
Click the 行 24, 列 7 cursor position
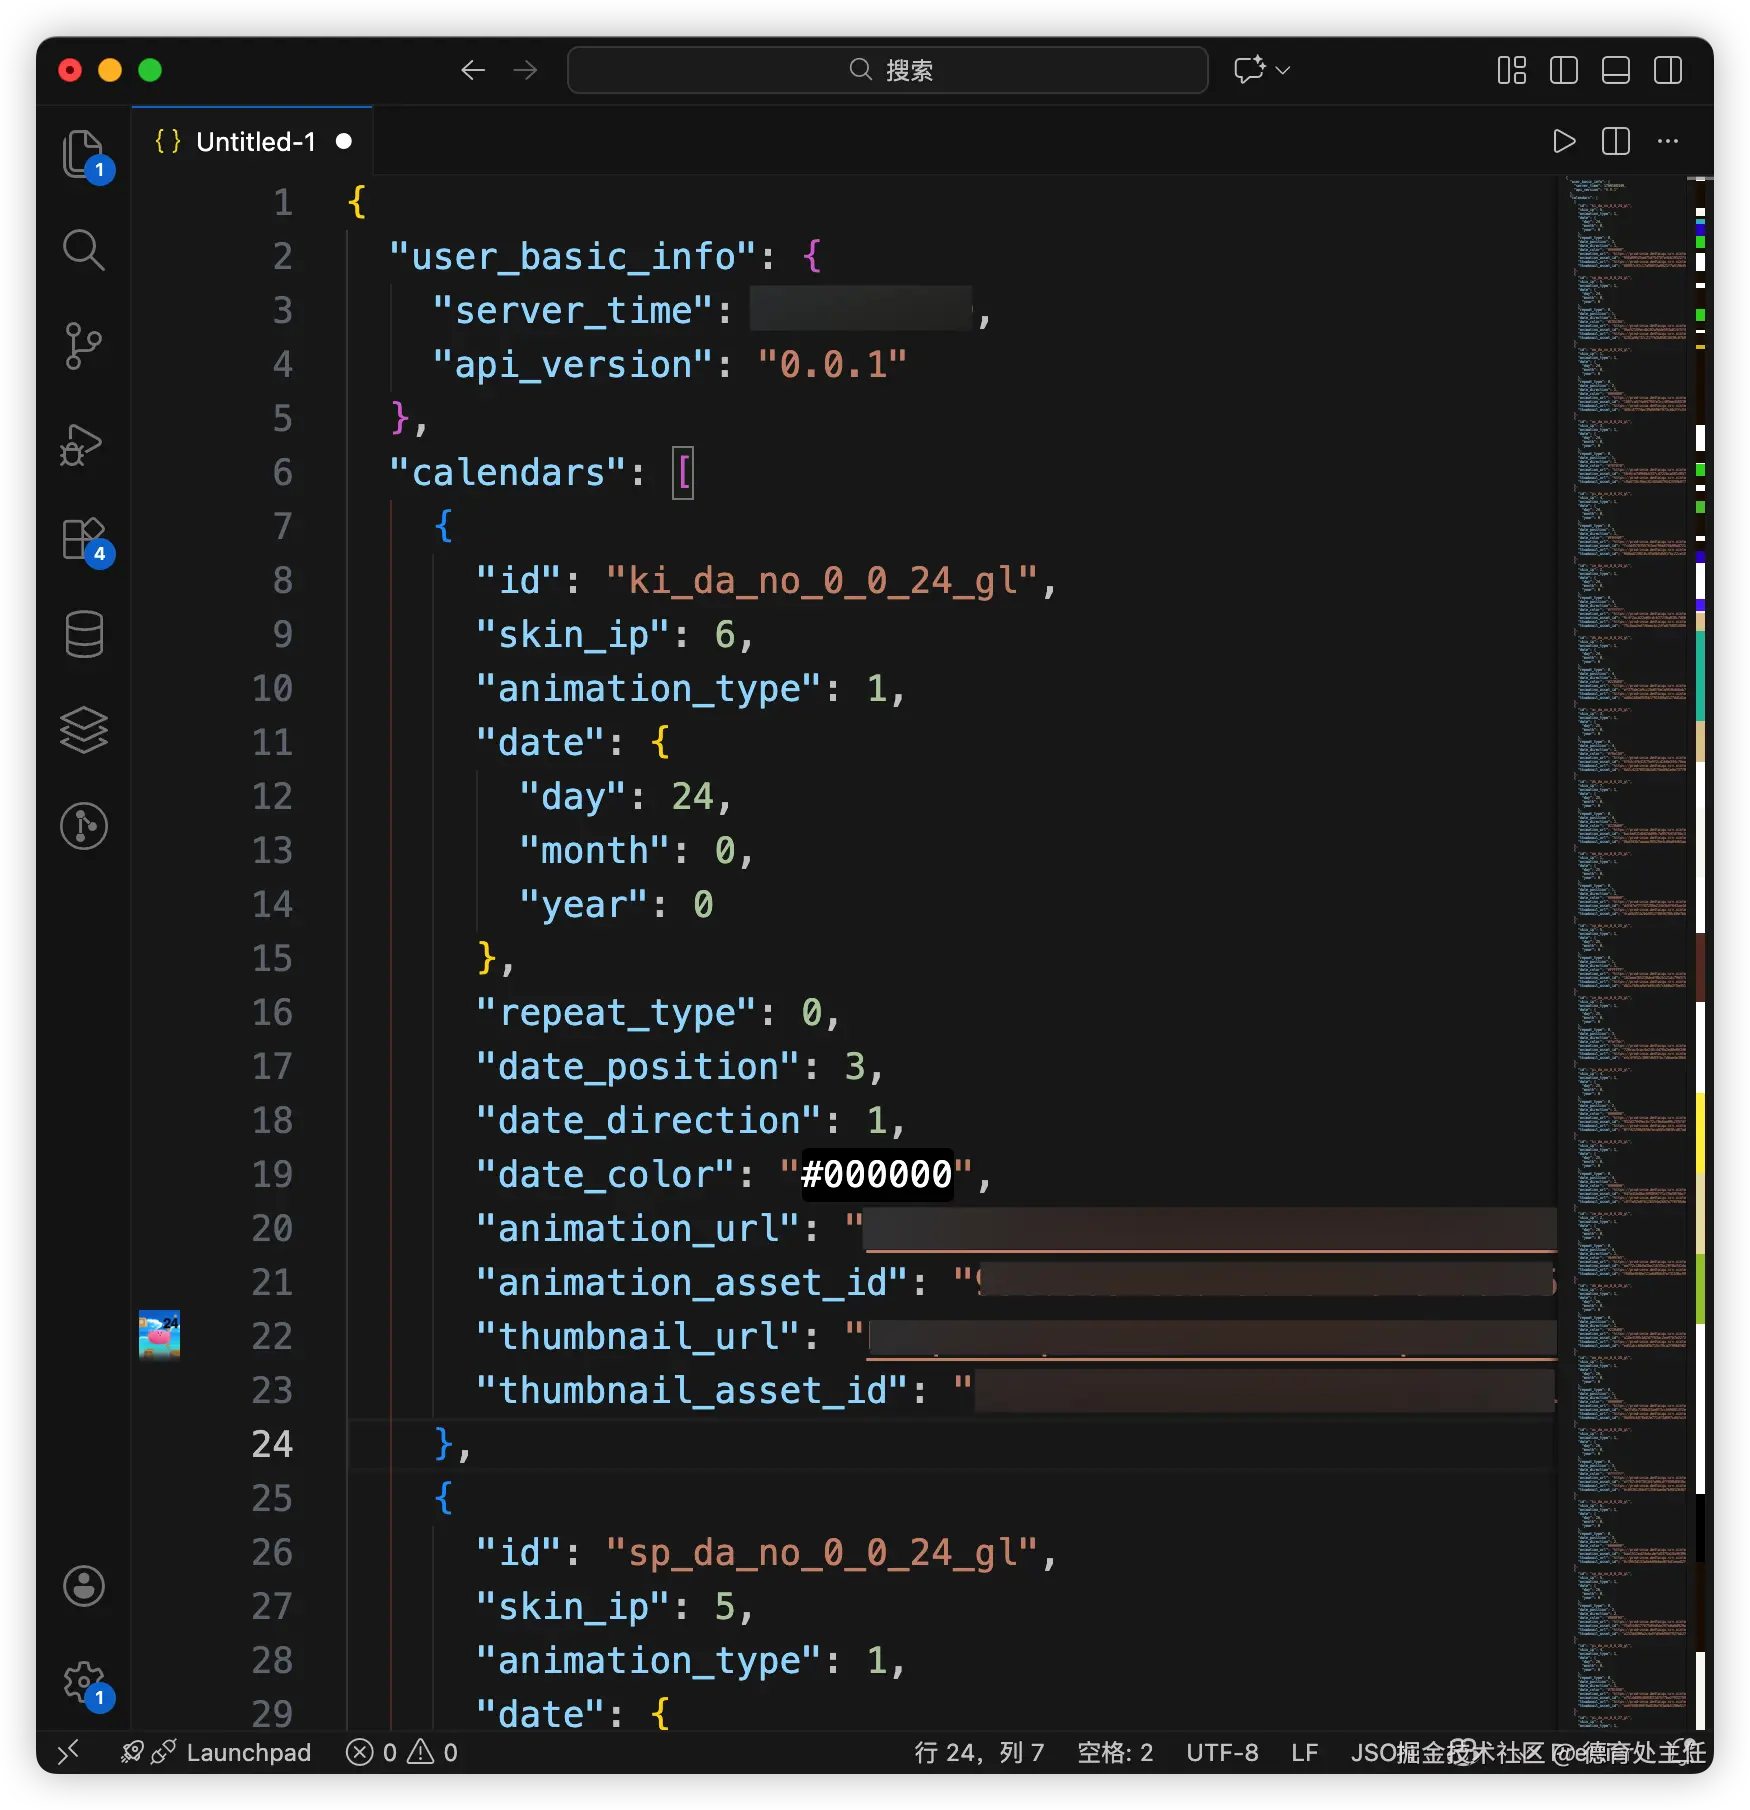click(x=979, y=1752)
